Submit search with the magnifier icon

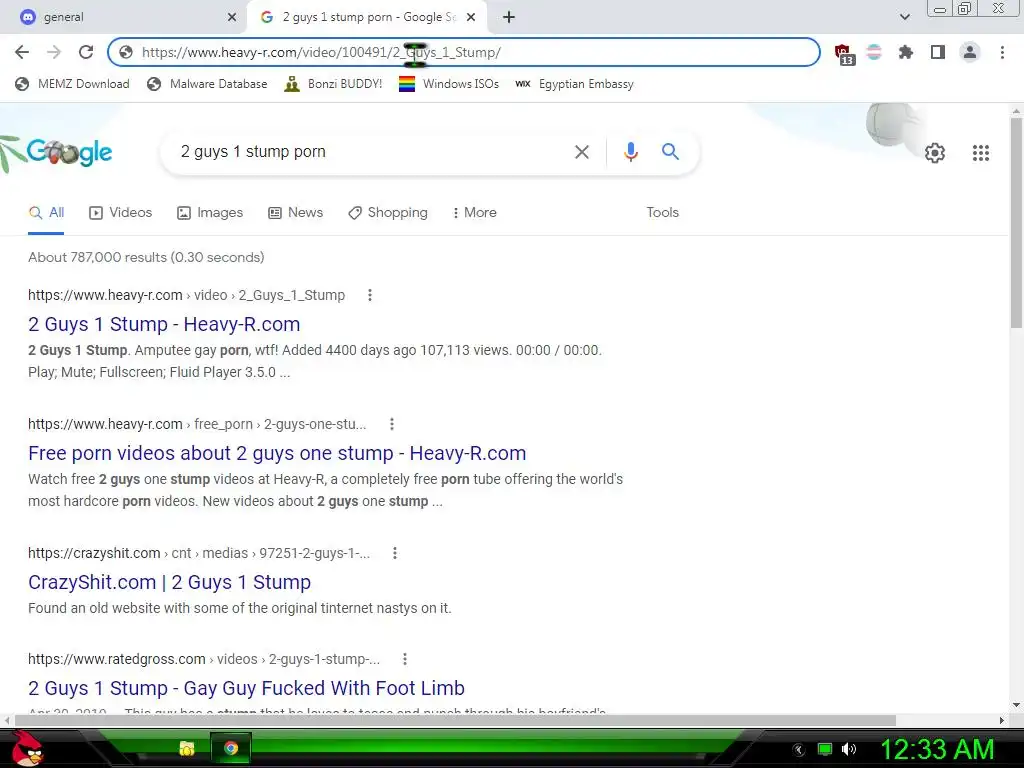(x=670, y=152)
